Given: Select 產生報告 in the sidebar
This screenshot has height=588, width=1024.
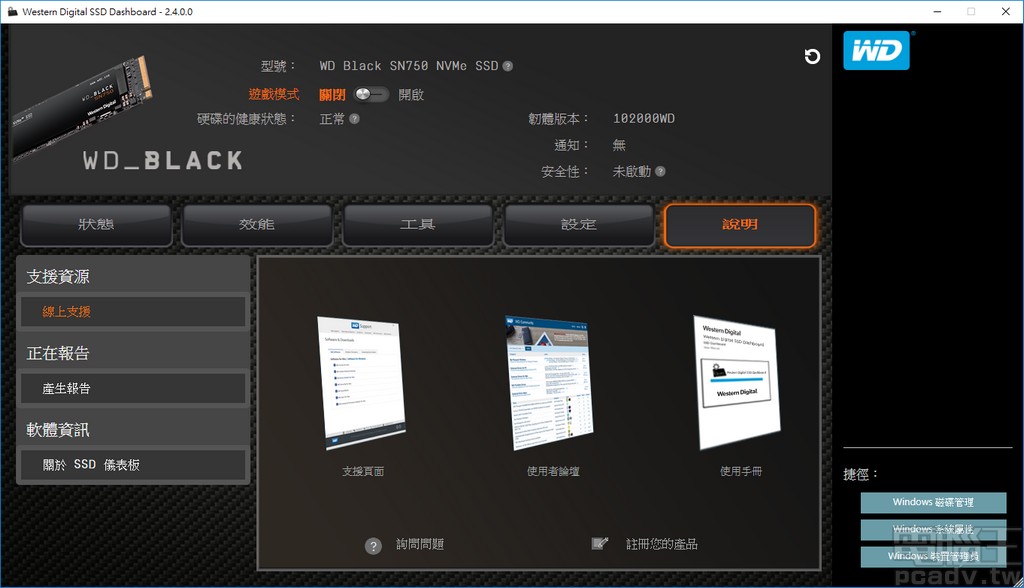Looking at the screenshot, I should (133, 389).
